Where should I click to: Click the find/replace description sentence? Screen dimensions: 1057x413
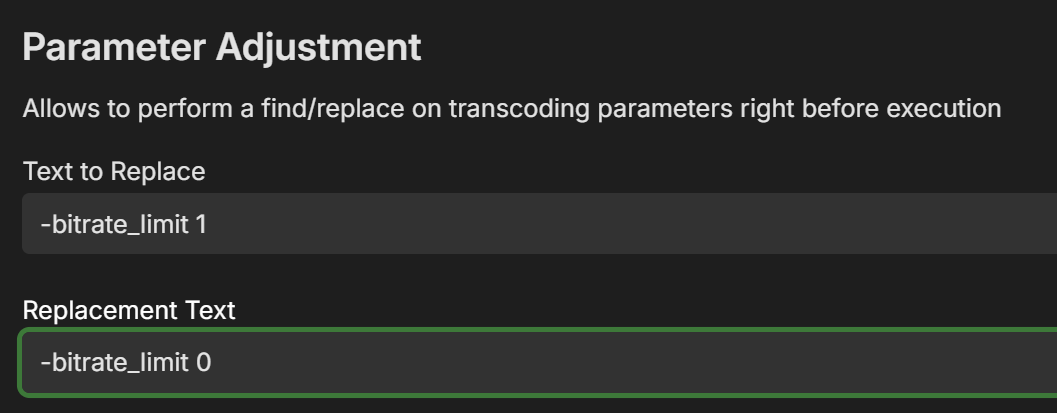[511, 108]
